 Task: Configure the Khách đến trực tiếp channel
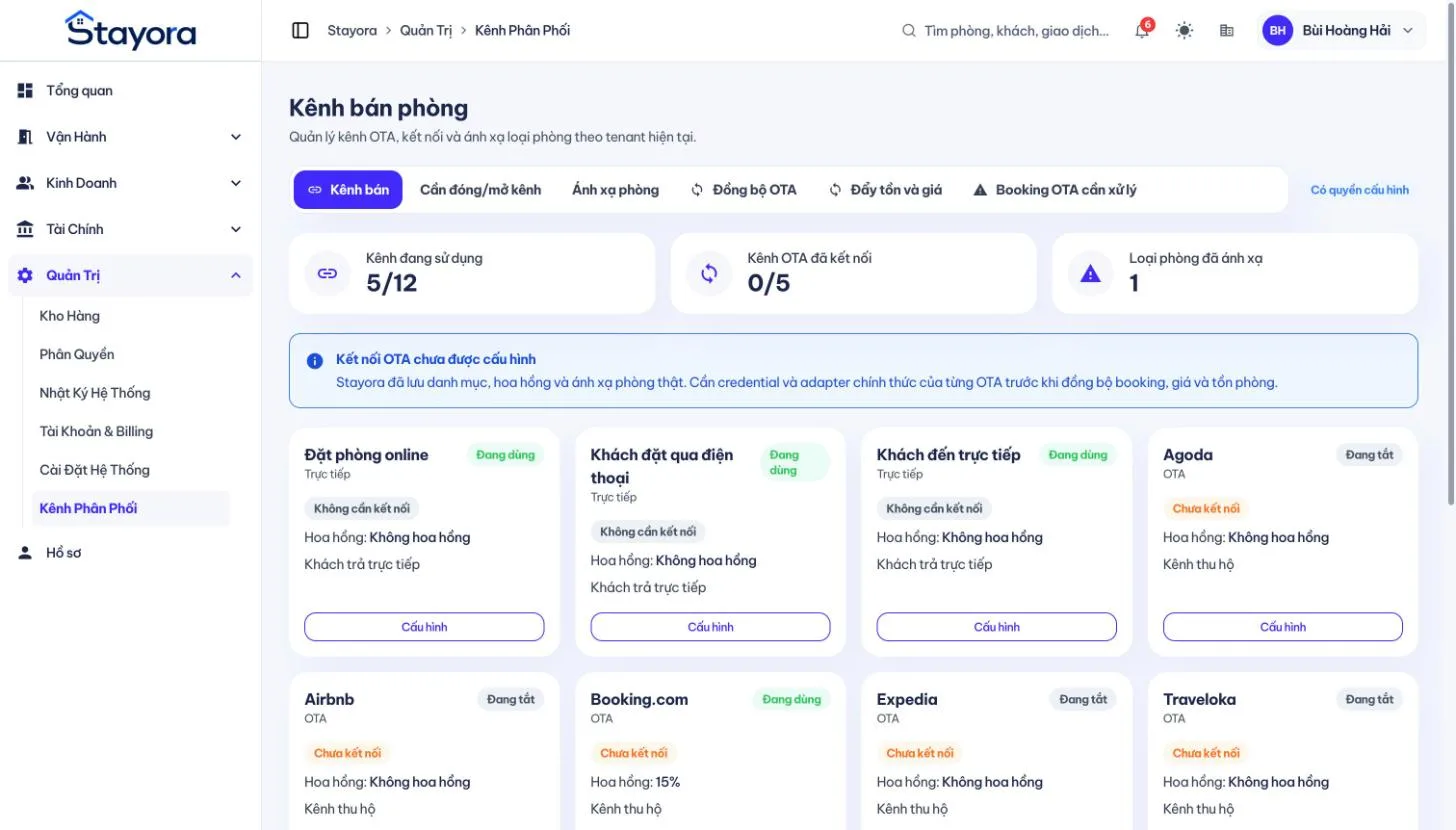tap(997, 627)
